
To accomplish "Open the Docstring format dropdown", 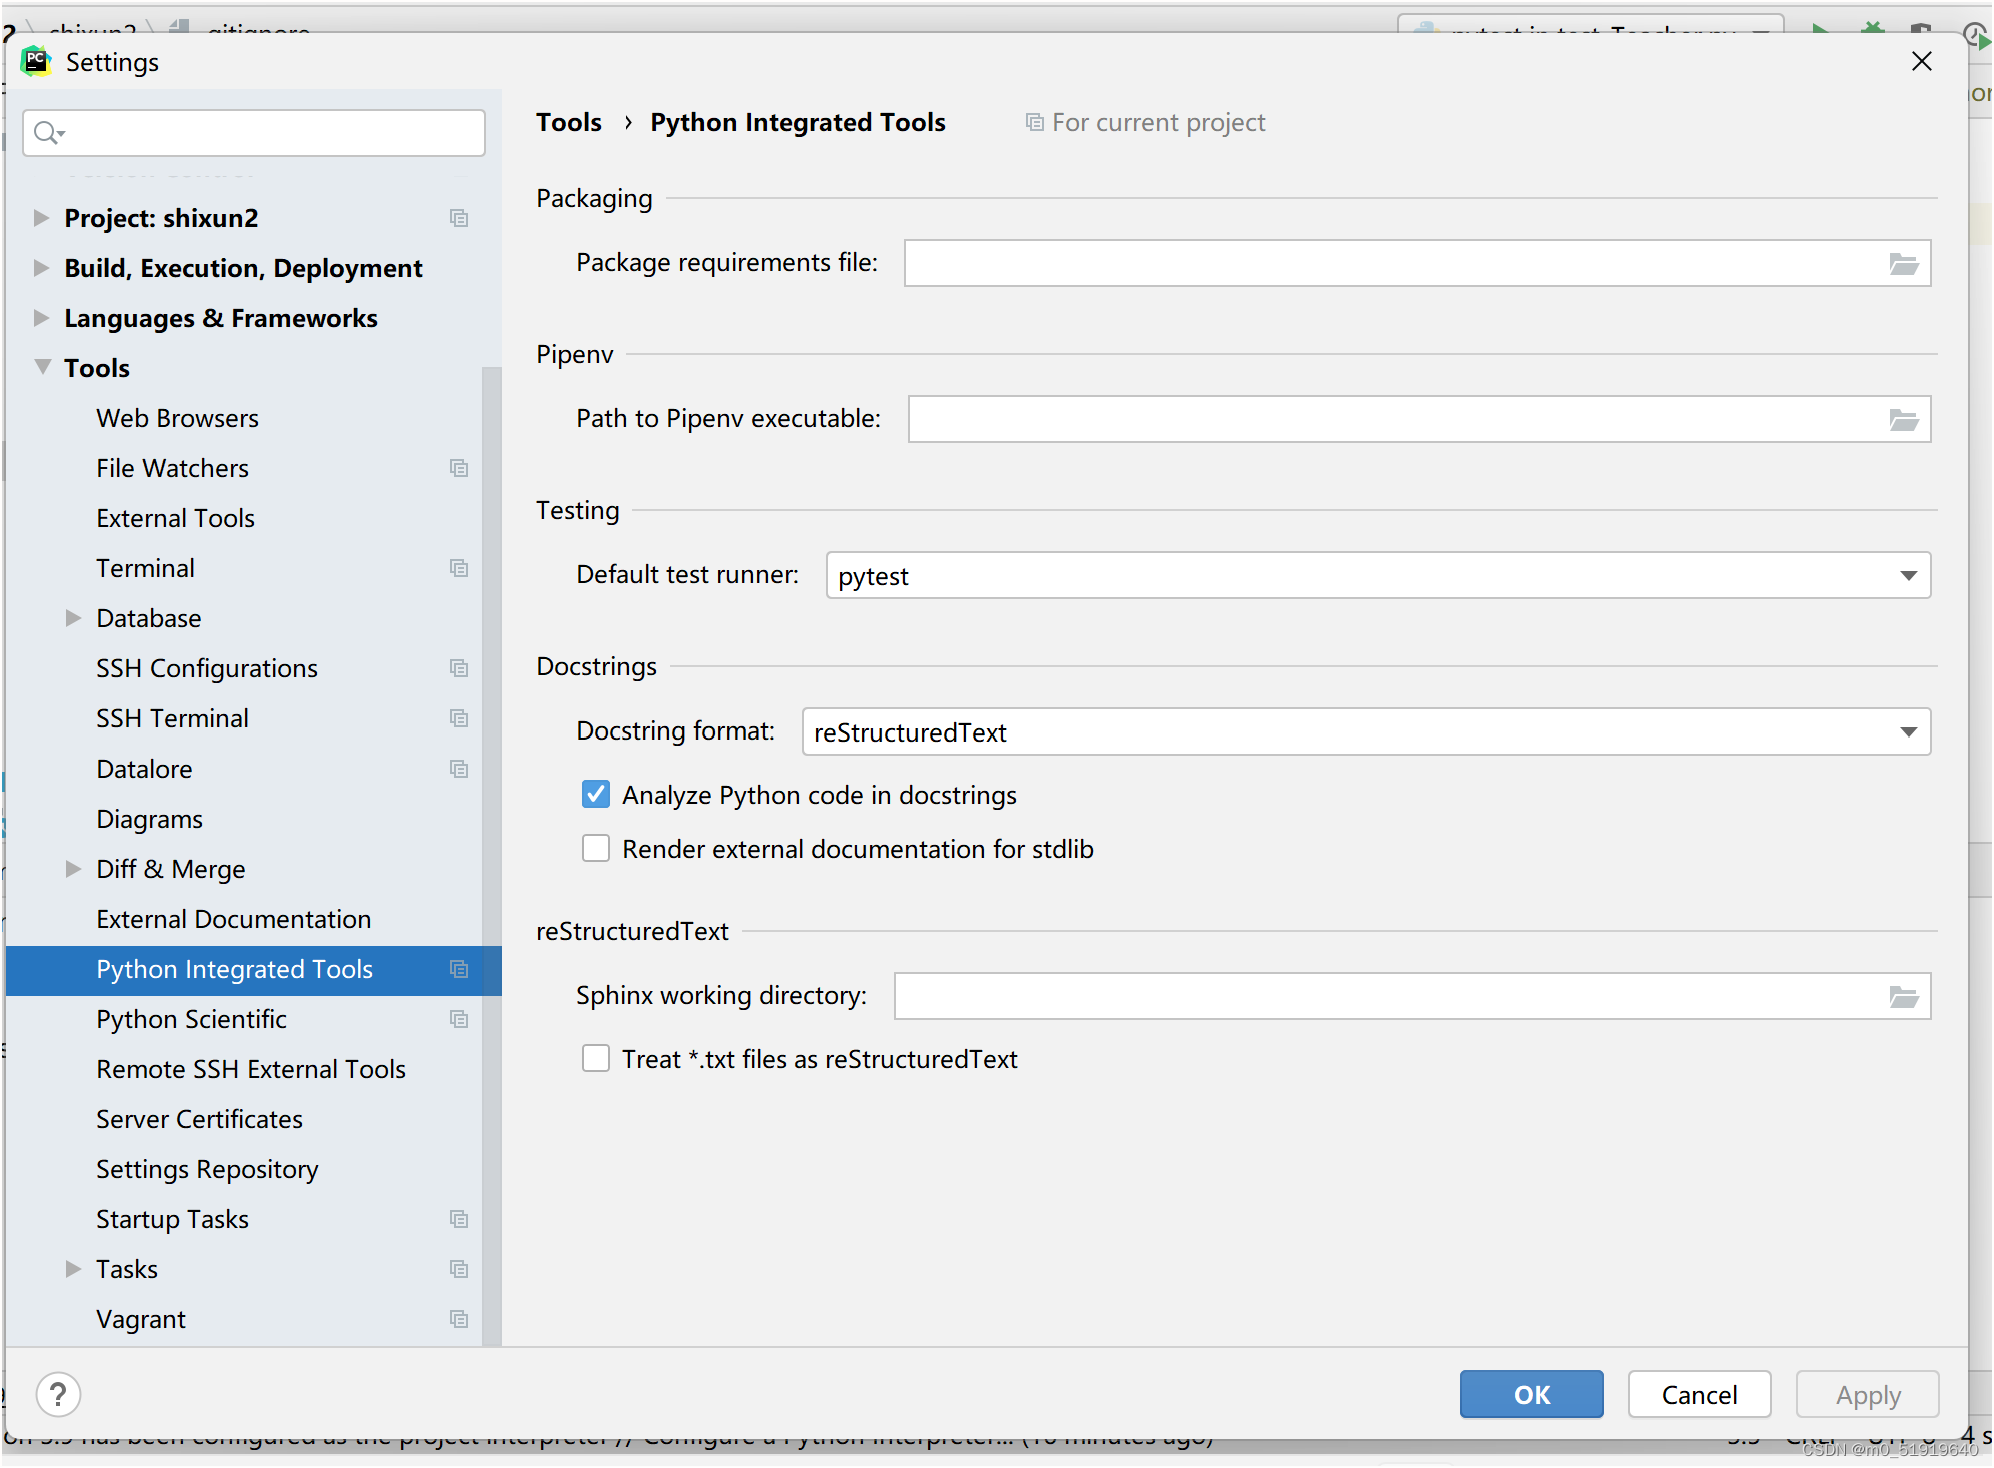I will (x=1366, y=732).
